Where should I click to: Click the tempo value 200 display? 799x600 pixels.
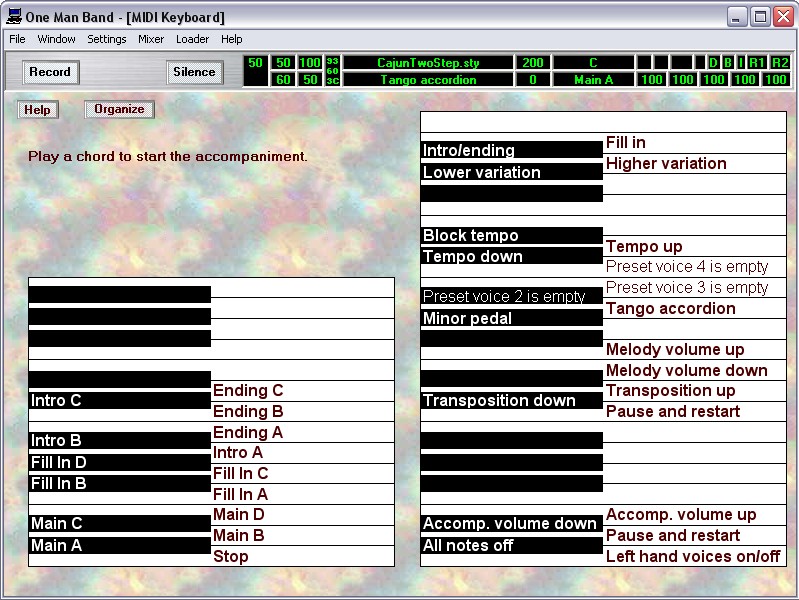pyautogui.click(x=532, y=63)
